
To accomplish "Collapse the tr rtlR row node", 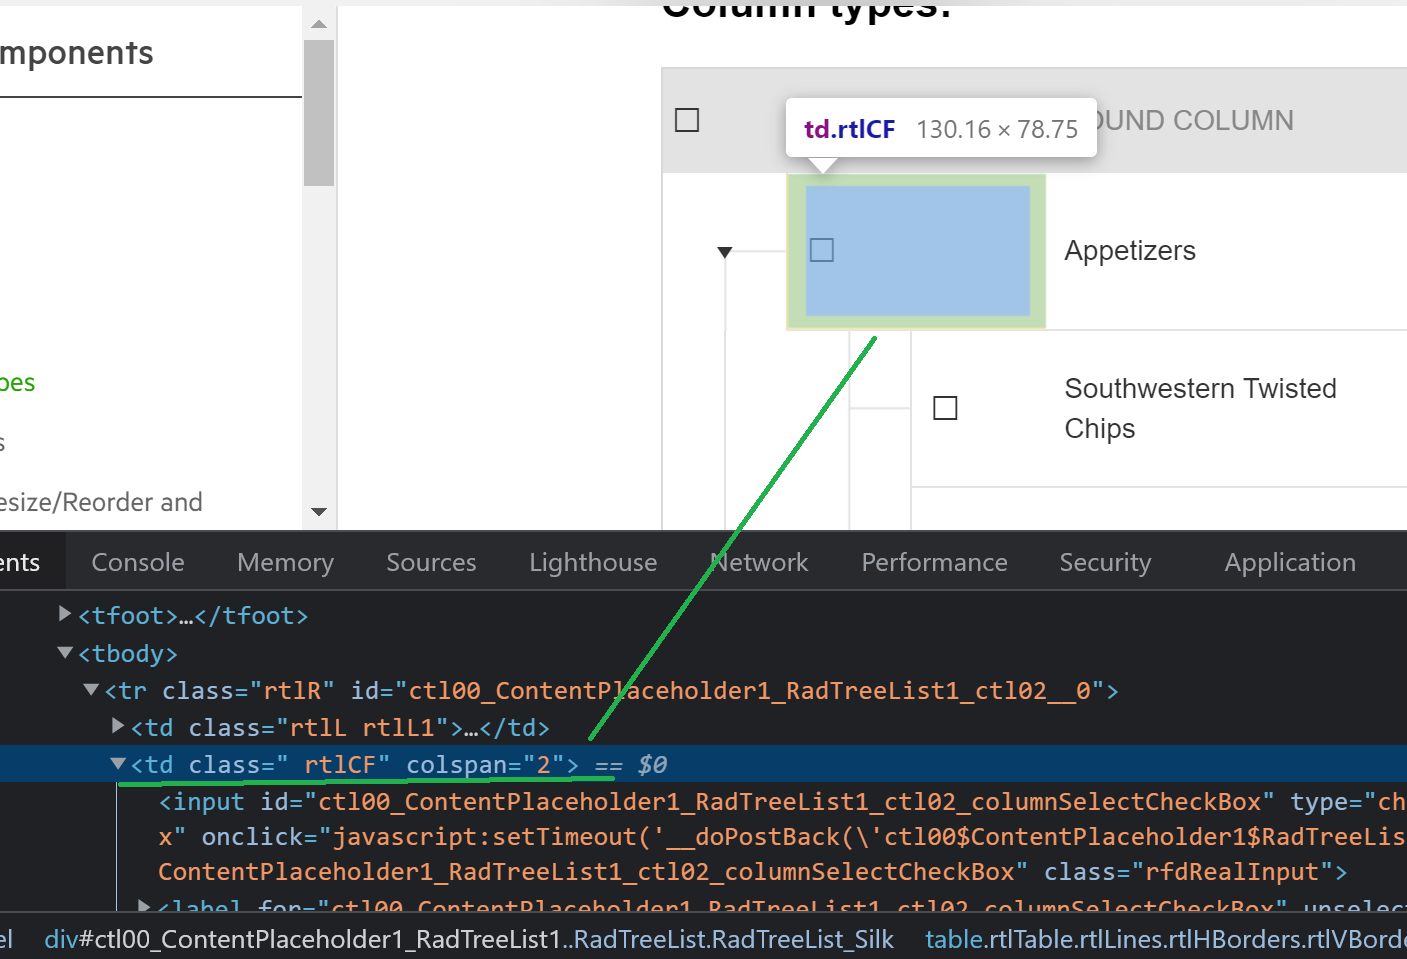I will pos(92,690).
